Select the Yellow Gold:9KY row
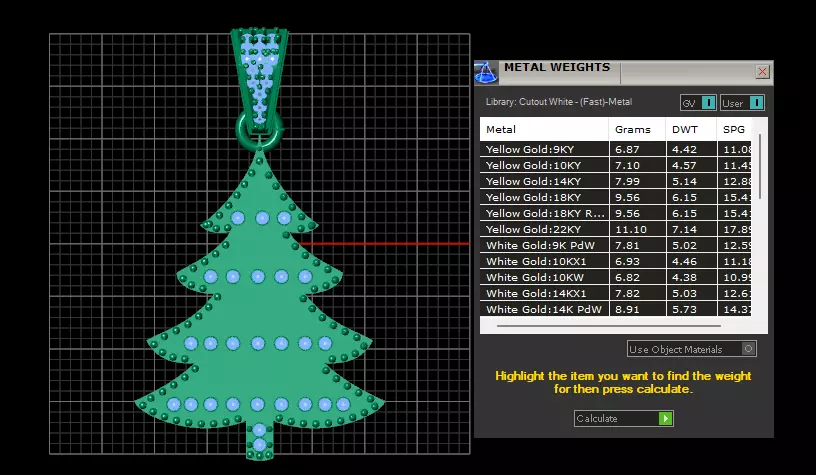The height and width of the screenshot is (475, 816). click(x=615, y=149)
